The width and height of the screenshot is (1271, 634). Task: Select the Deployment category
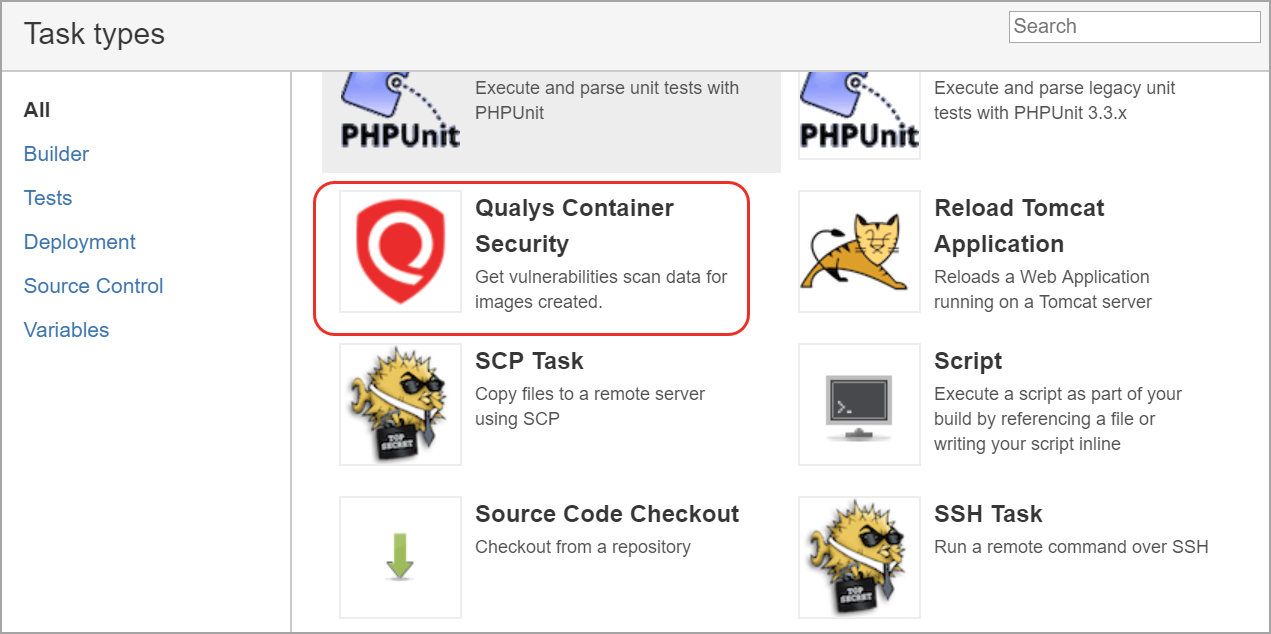[x=79, y=242]
